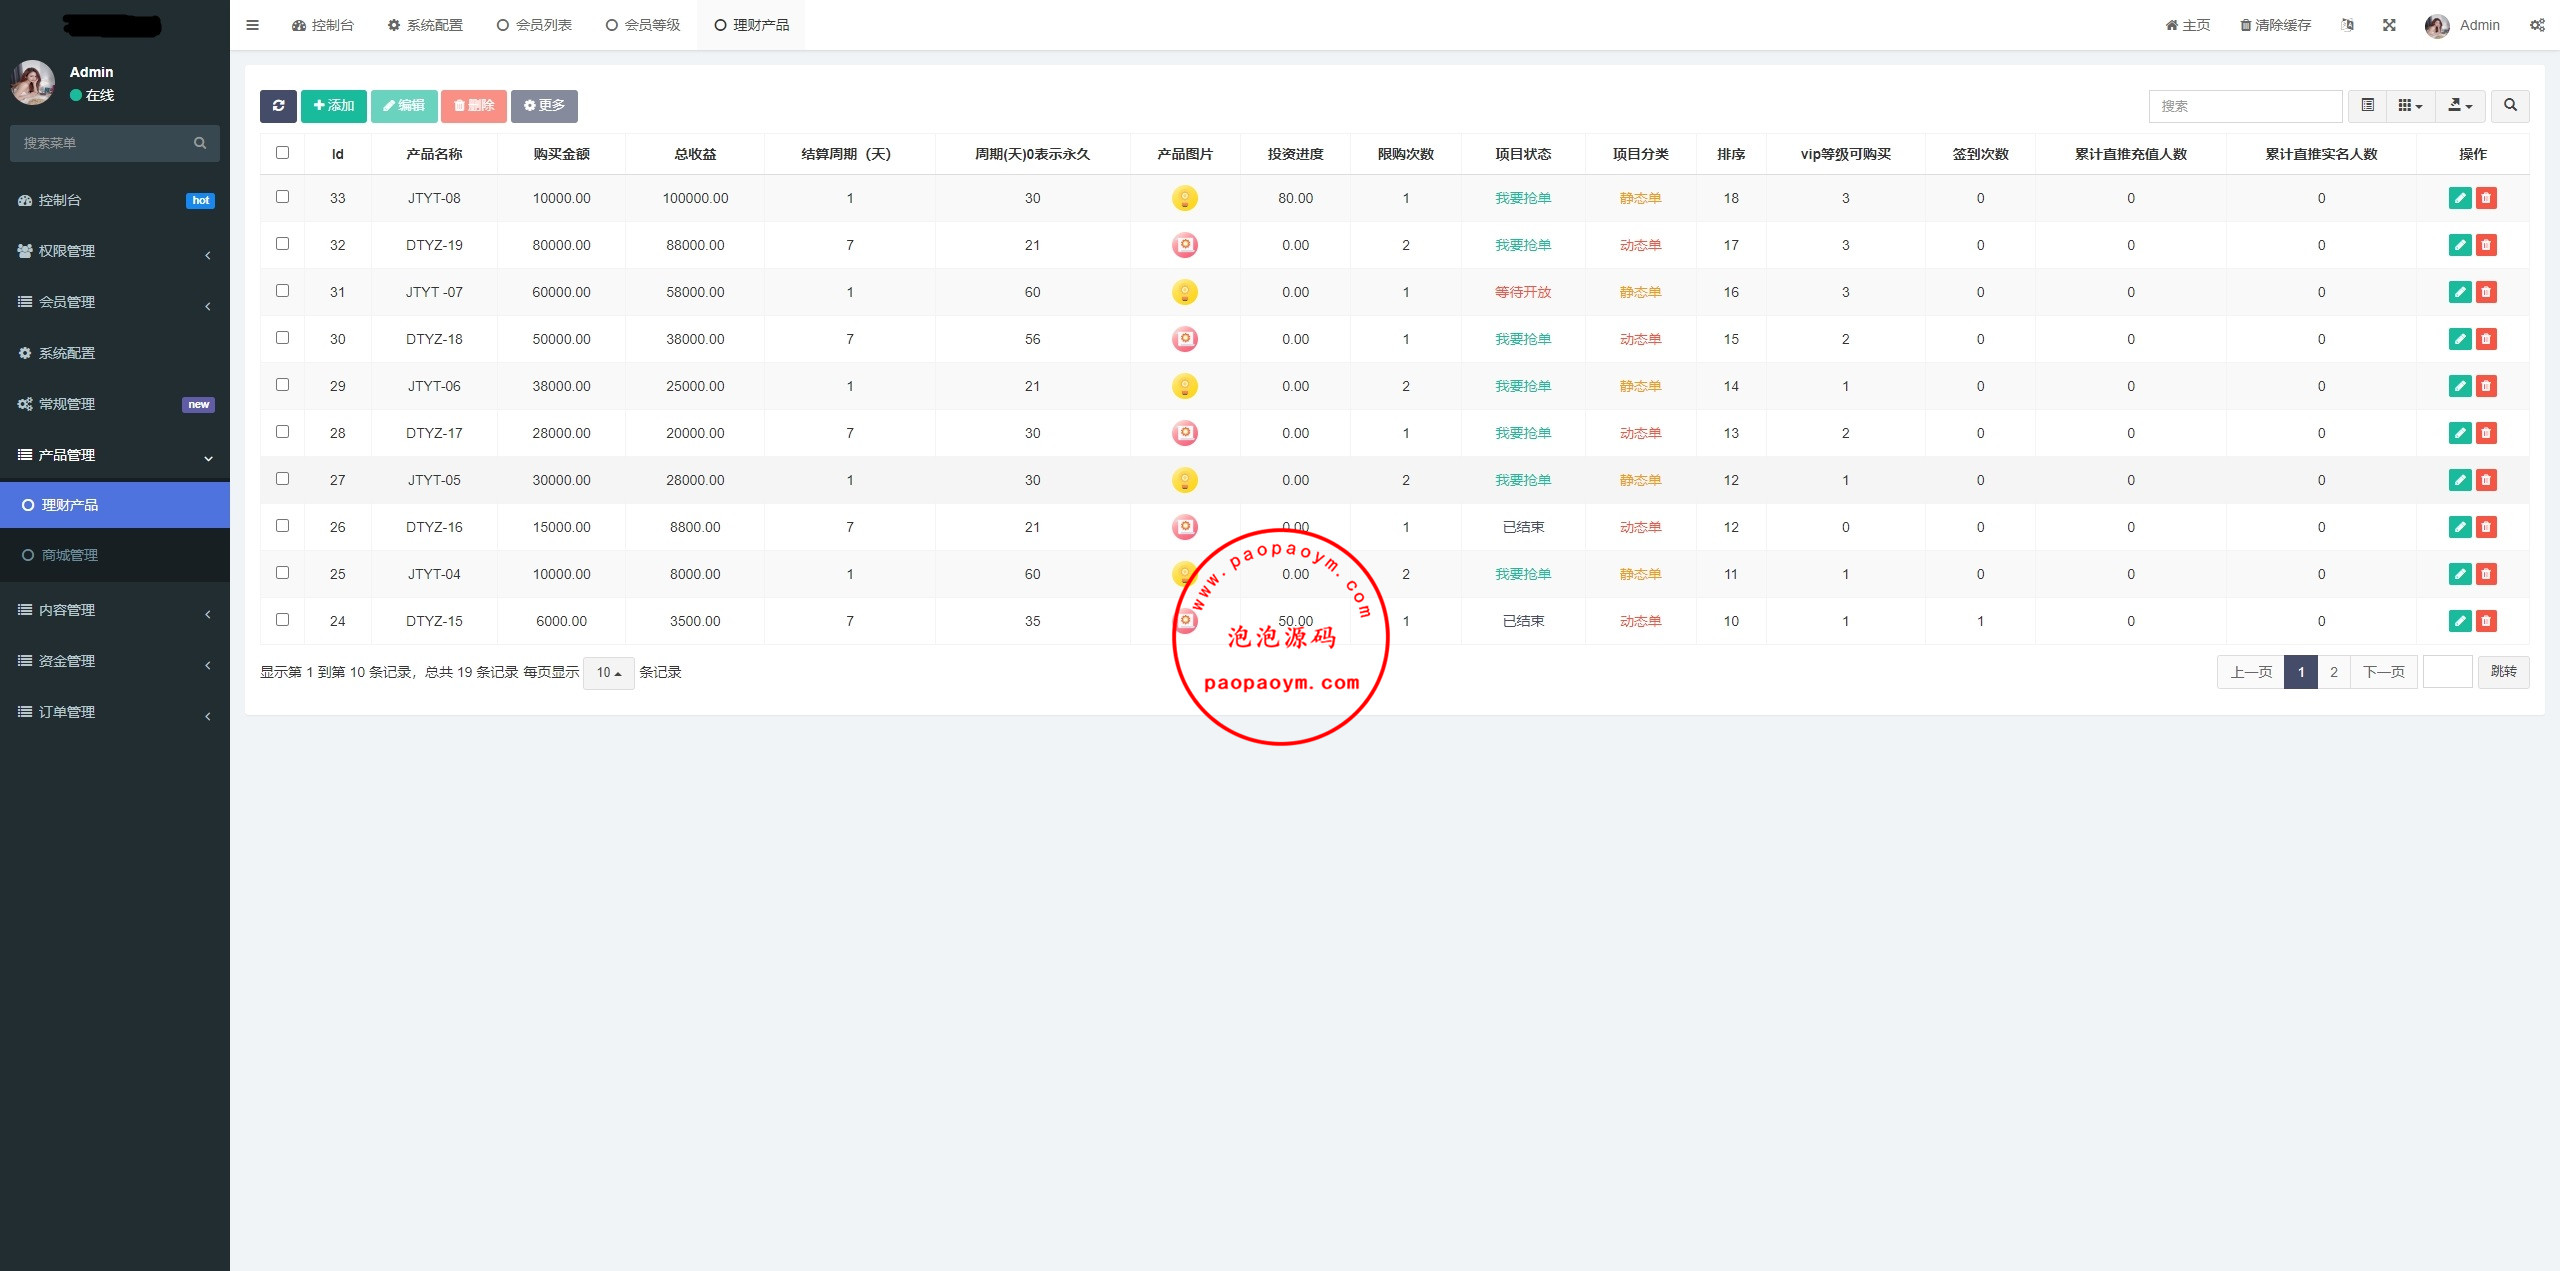Toggle the select-all header checkbox

pyautogui.click(x=282, y=153)
